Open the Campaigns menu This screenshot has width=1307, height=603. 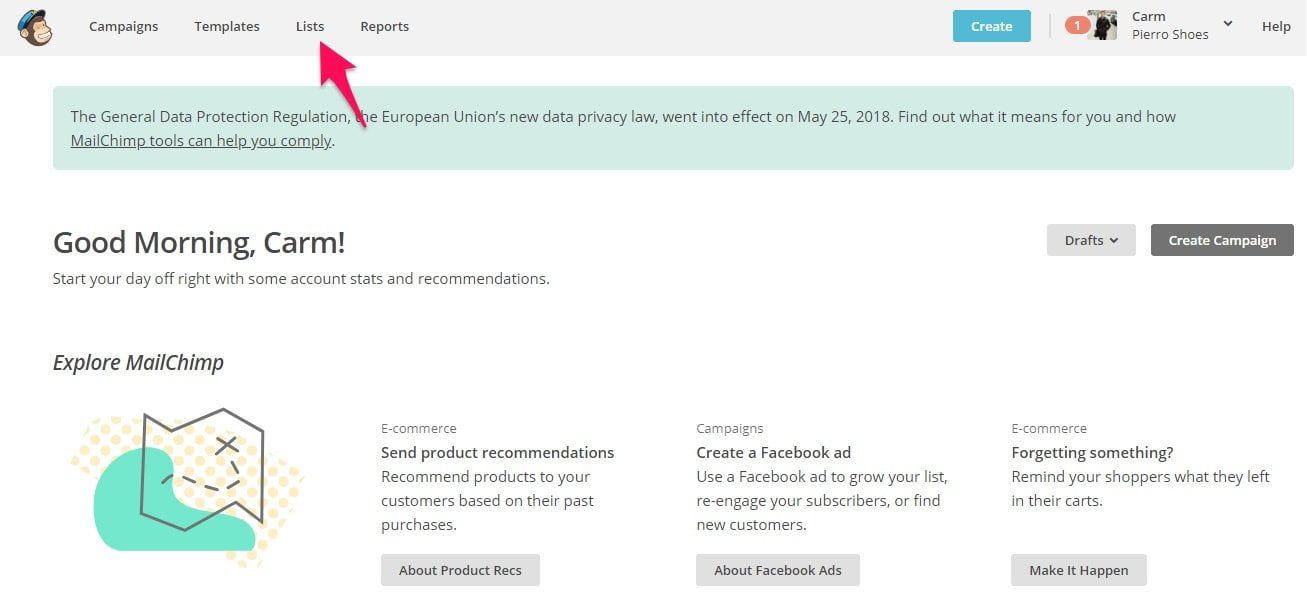(124, 26)
